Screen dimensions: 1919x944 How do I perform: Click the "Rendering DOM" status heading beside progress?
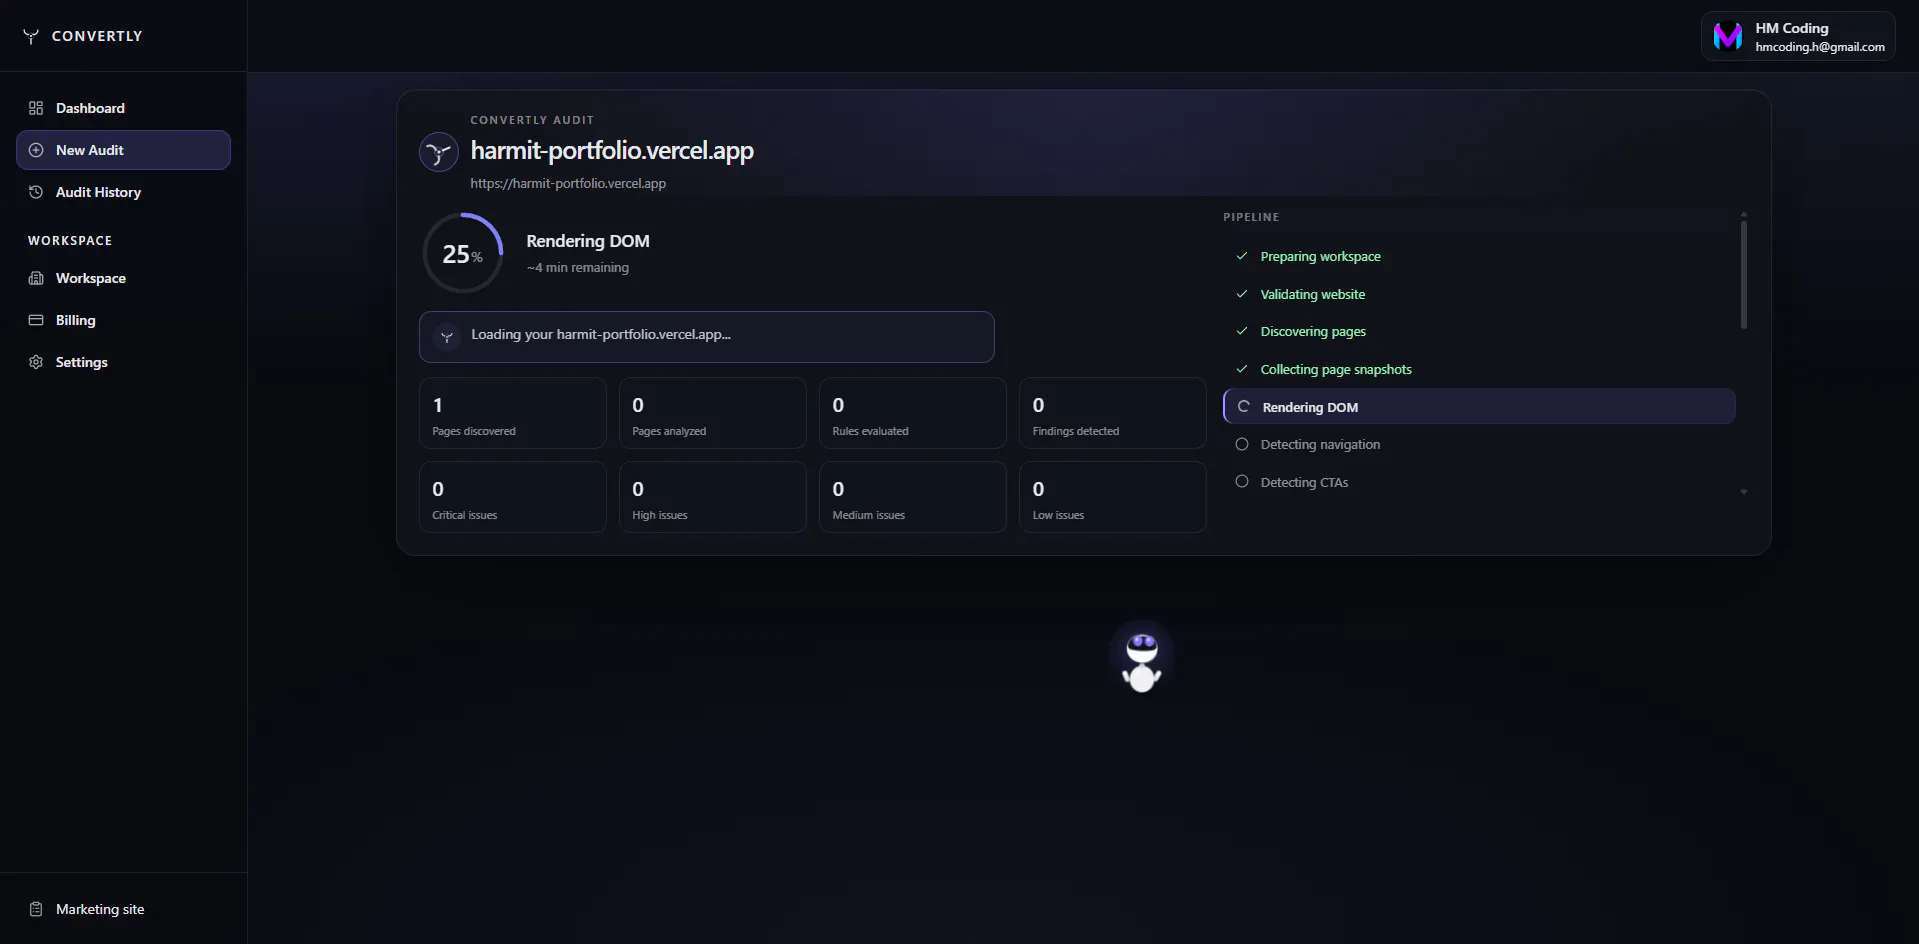click(588, 241)
